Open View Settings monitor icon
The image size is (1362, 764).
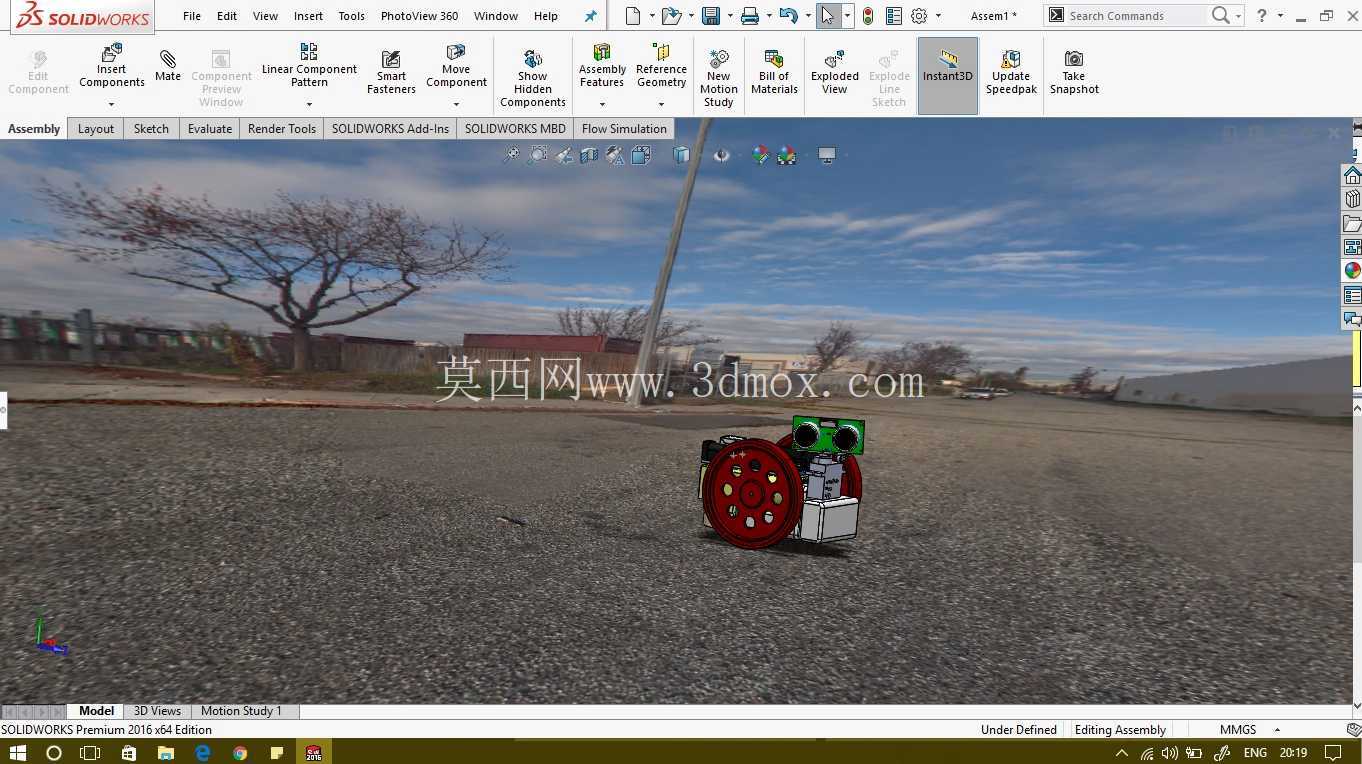pyautogui.click(x=827, y=155)
